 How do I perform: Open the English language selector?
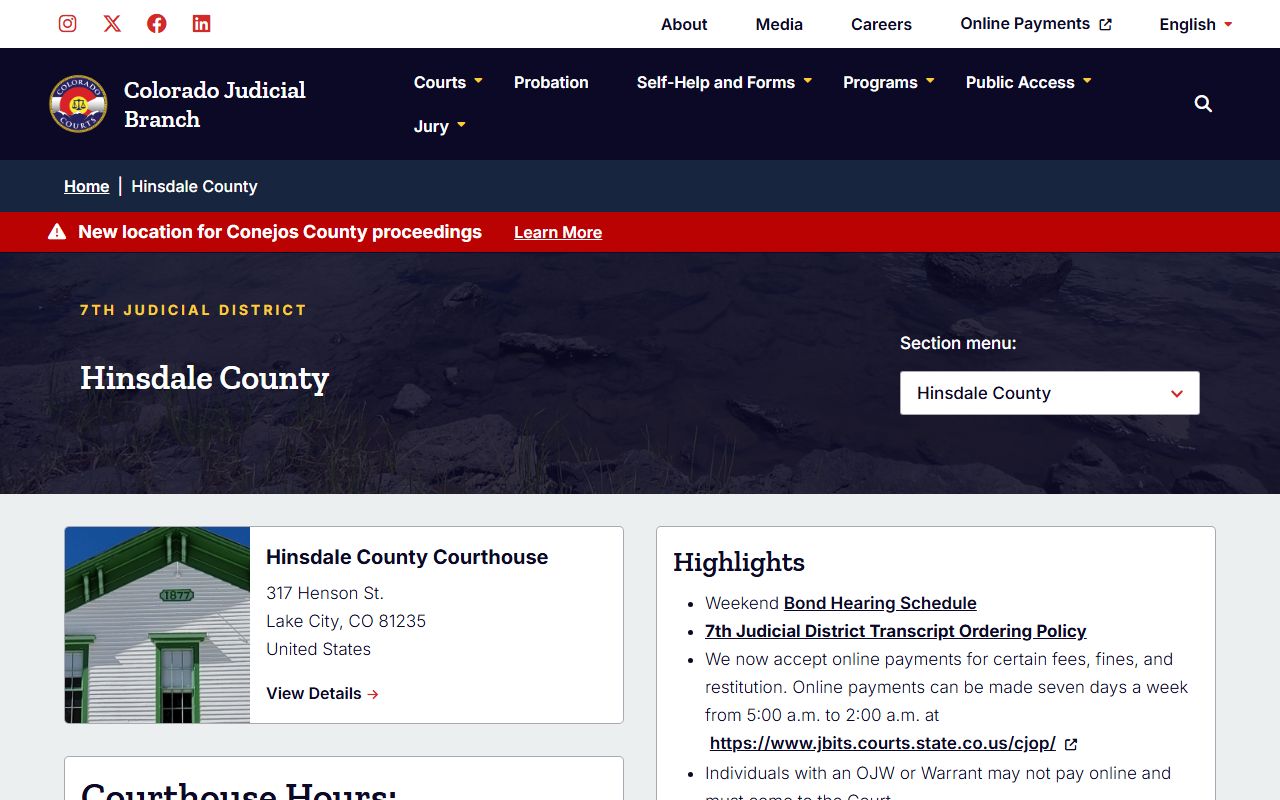pos(1195,24)
